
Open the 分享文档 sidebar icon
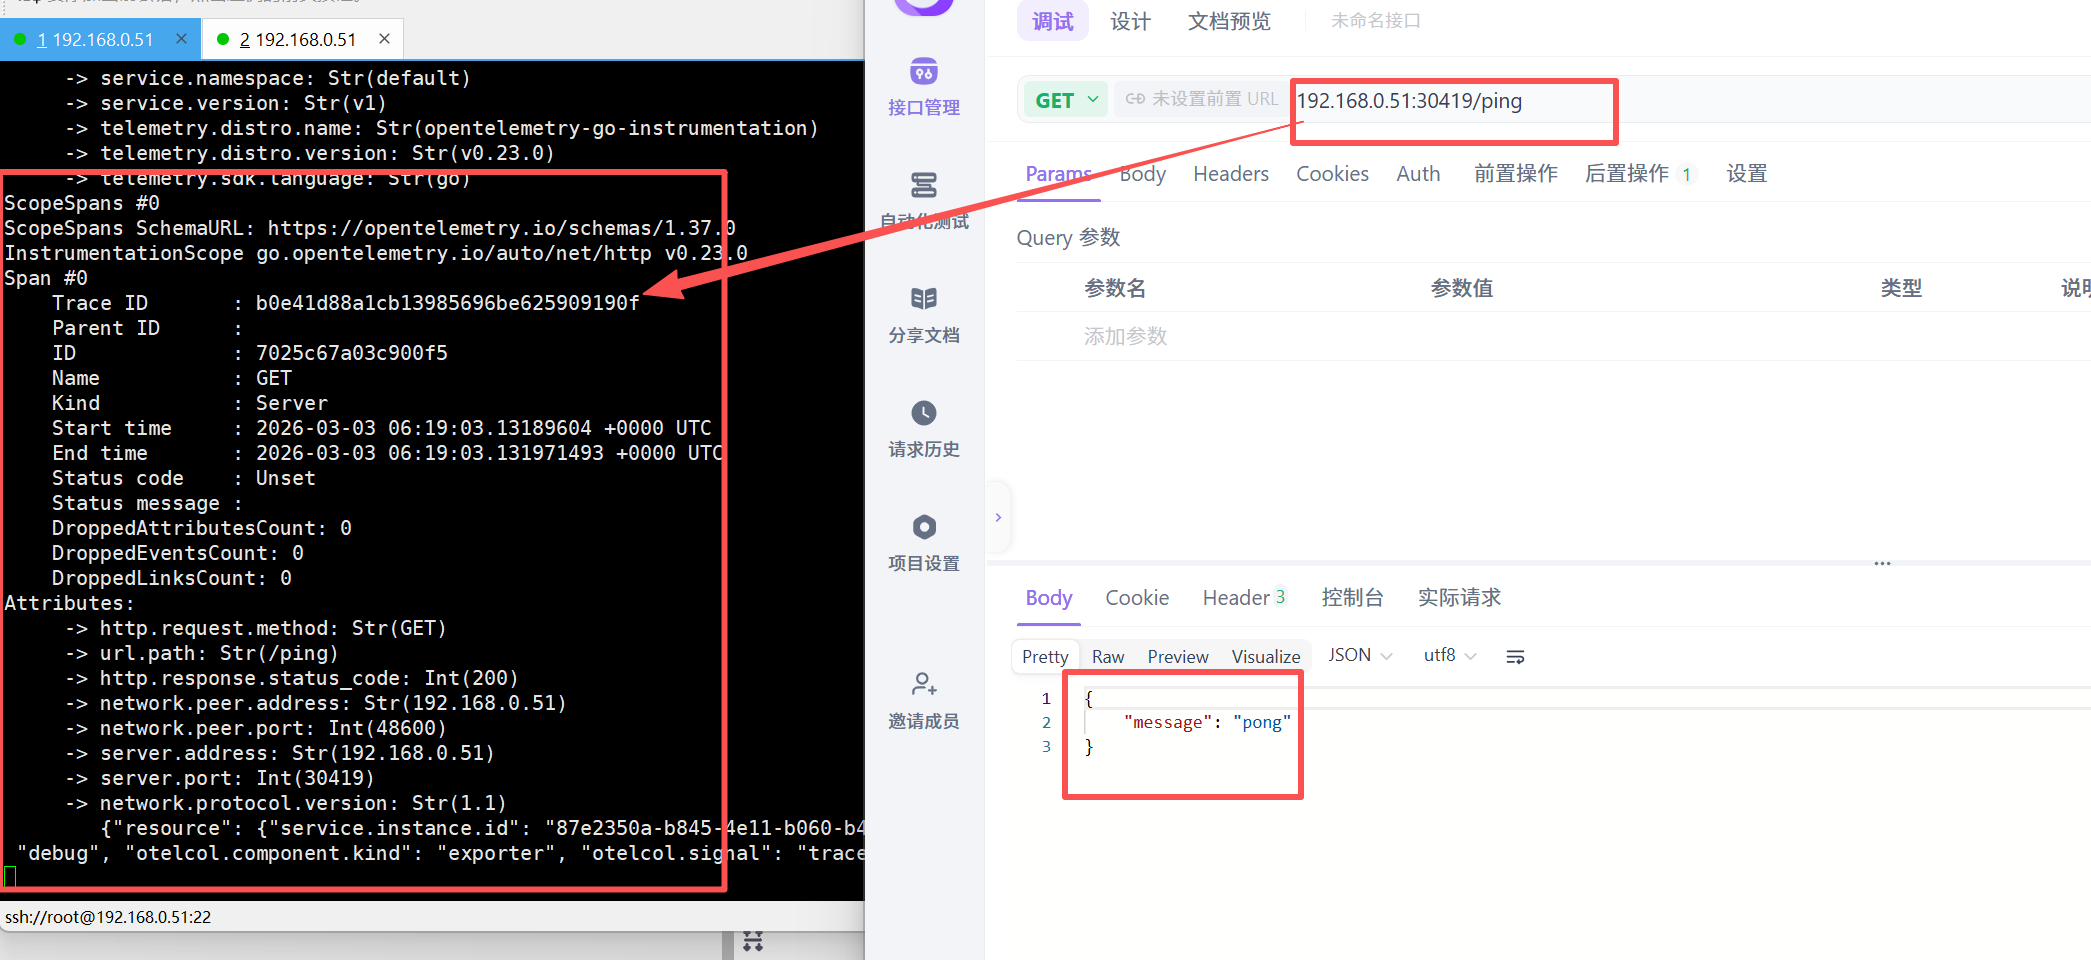[924, 299]
